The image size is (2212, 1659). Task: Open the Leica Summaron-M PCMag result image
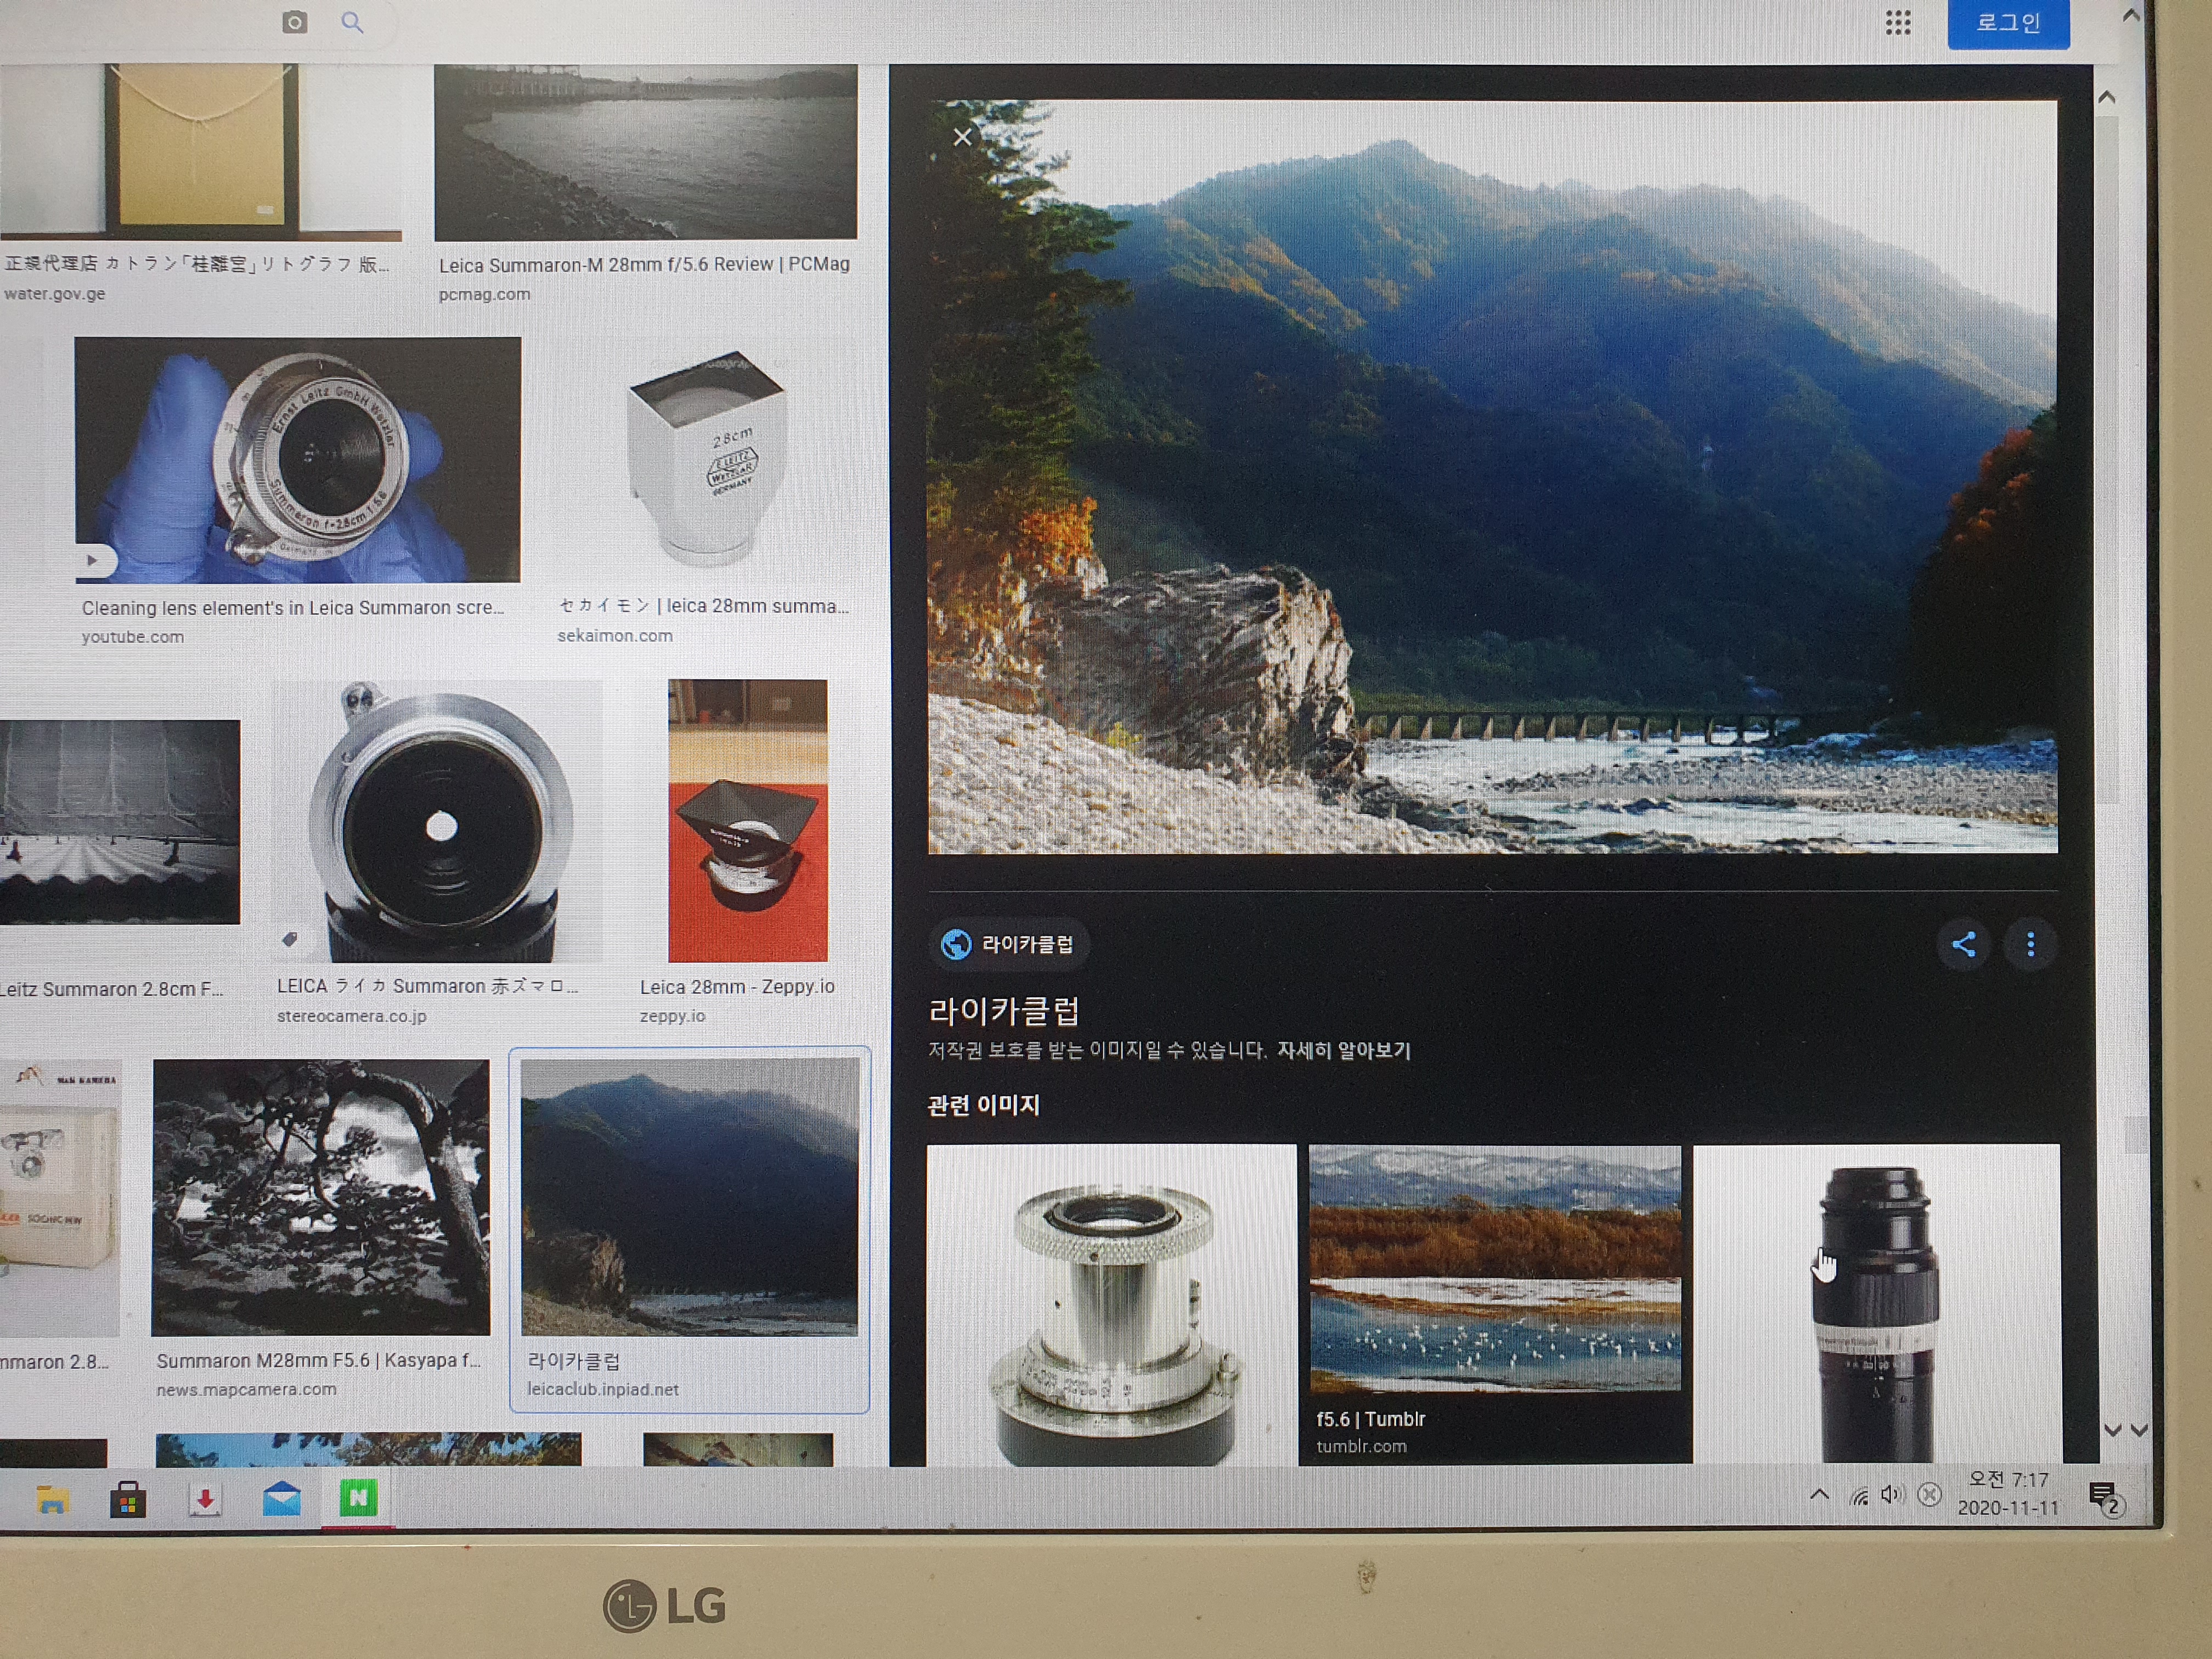(645, 152)
